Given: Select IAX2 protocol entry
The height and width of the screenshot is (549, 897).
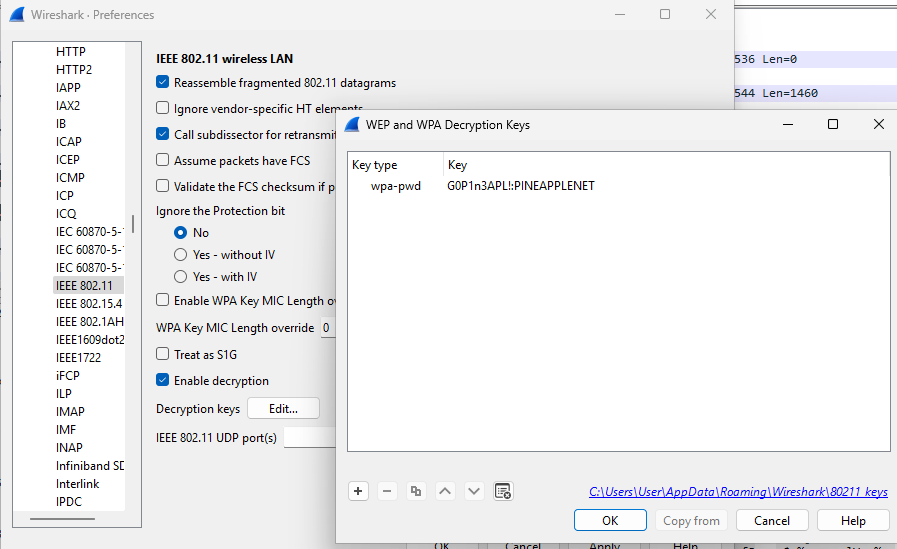Looking at the screenshot, I should click(68, 106).
